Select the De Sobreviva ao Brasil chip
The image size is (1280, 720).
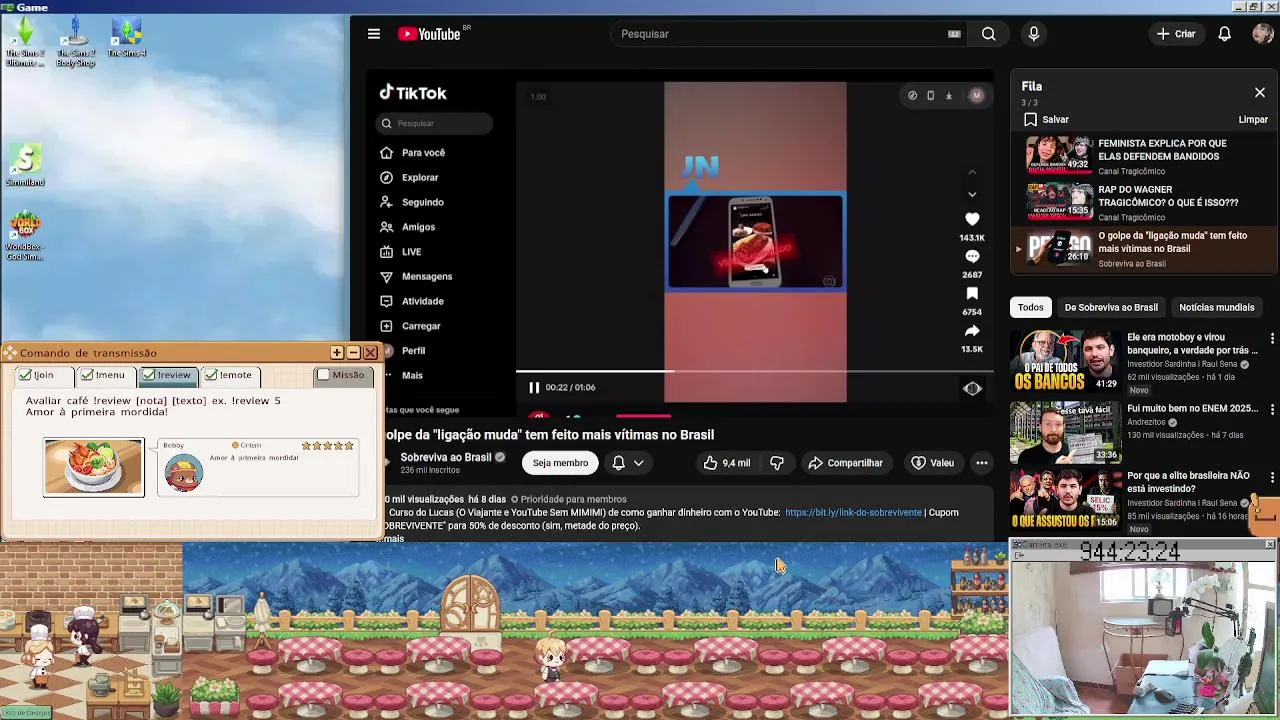click(1111, 307)
